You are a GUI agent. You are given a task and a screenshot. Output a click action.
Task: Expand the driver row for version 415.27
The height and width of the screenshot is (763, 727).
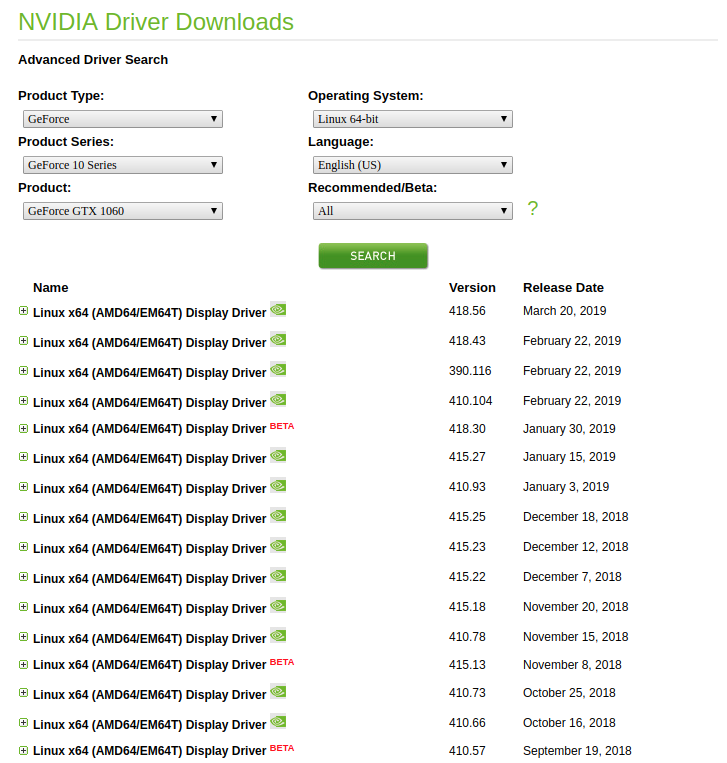pyautogui.click(x=23, y=456)
